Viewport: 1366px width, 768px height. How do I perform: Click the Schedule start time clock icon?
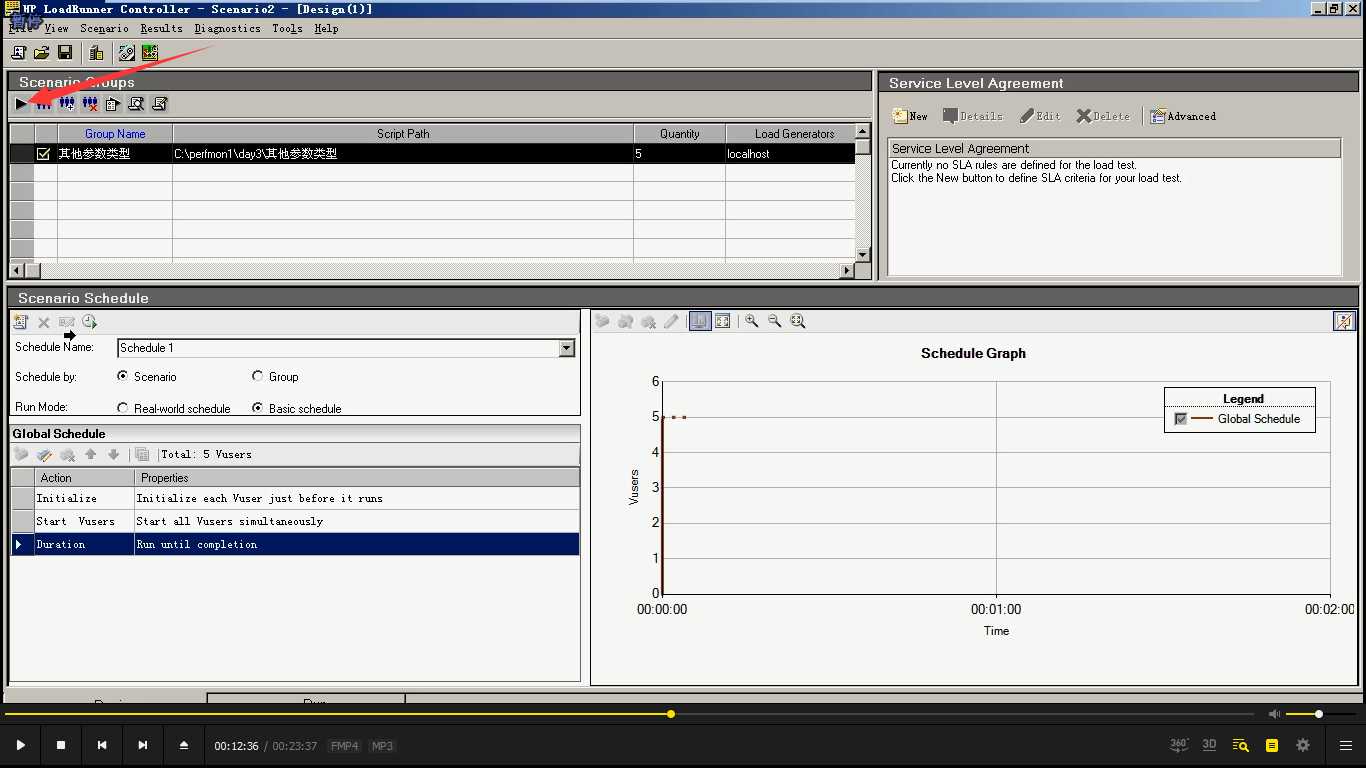[x=90, y=322]
